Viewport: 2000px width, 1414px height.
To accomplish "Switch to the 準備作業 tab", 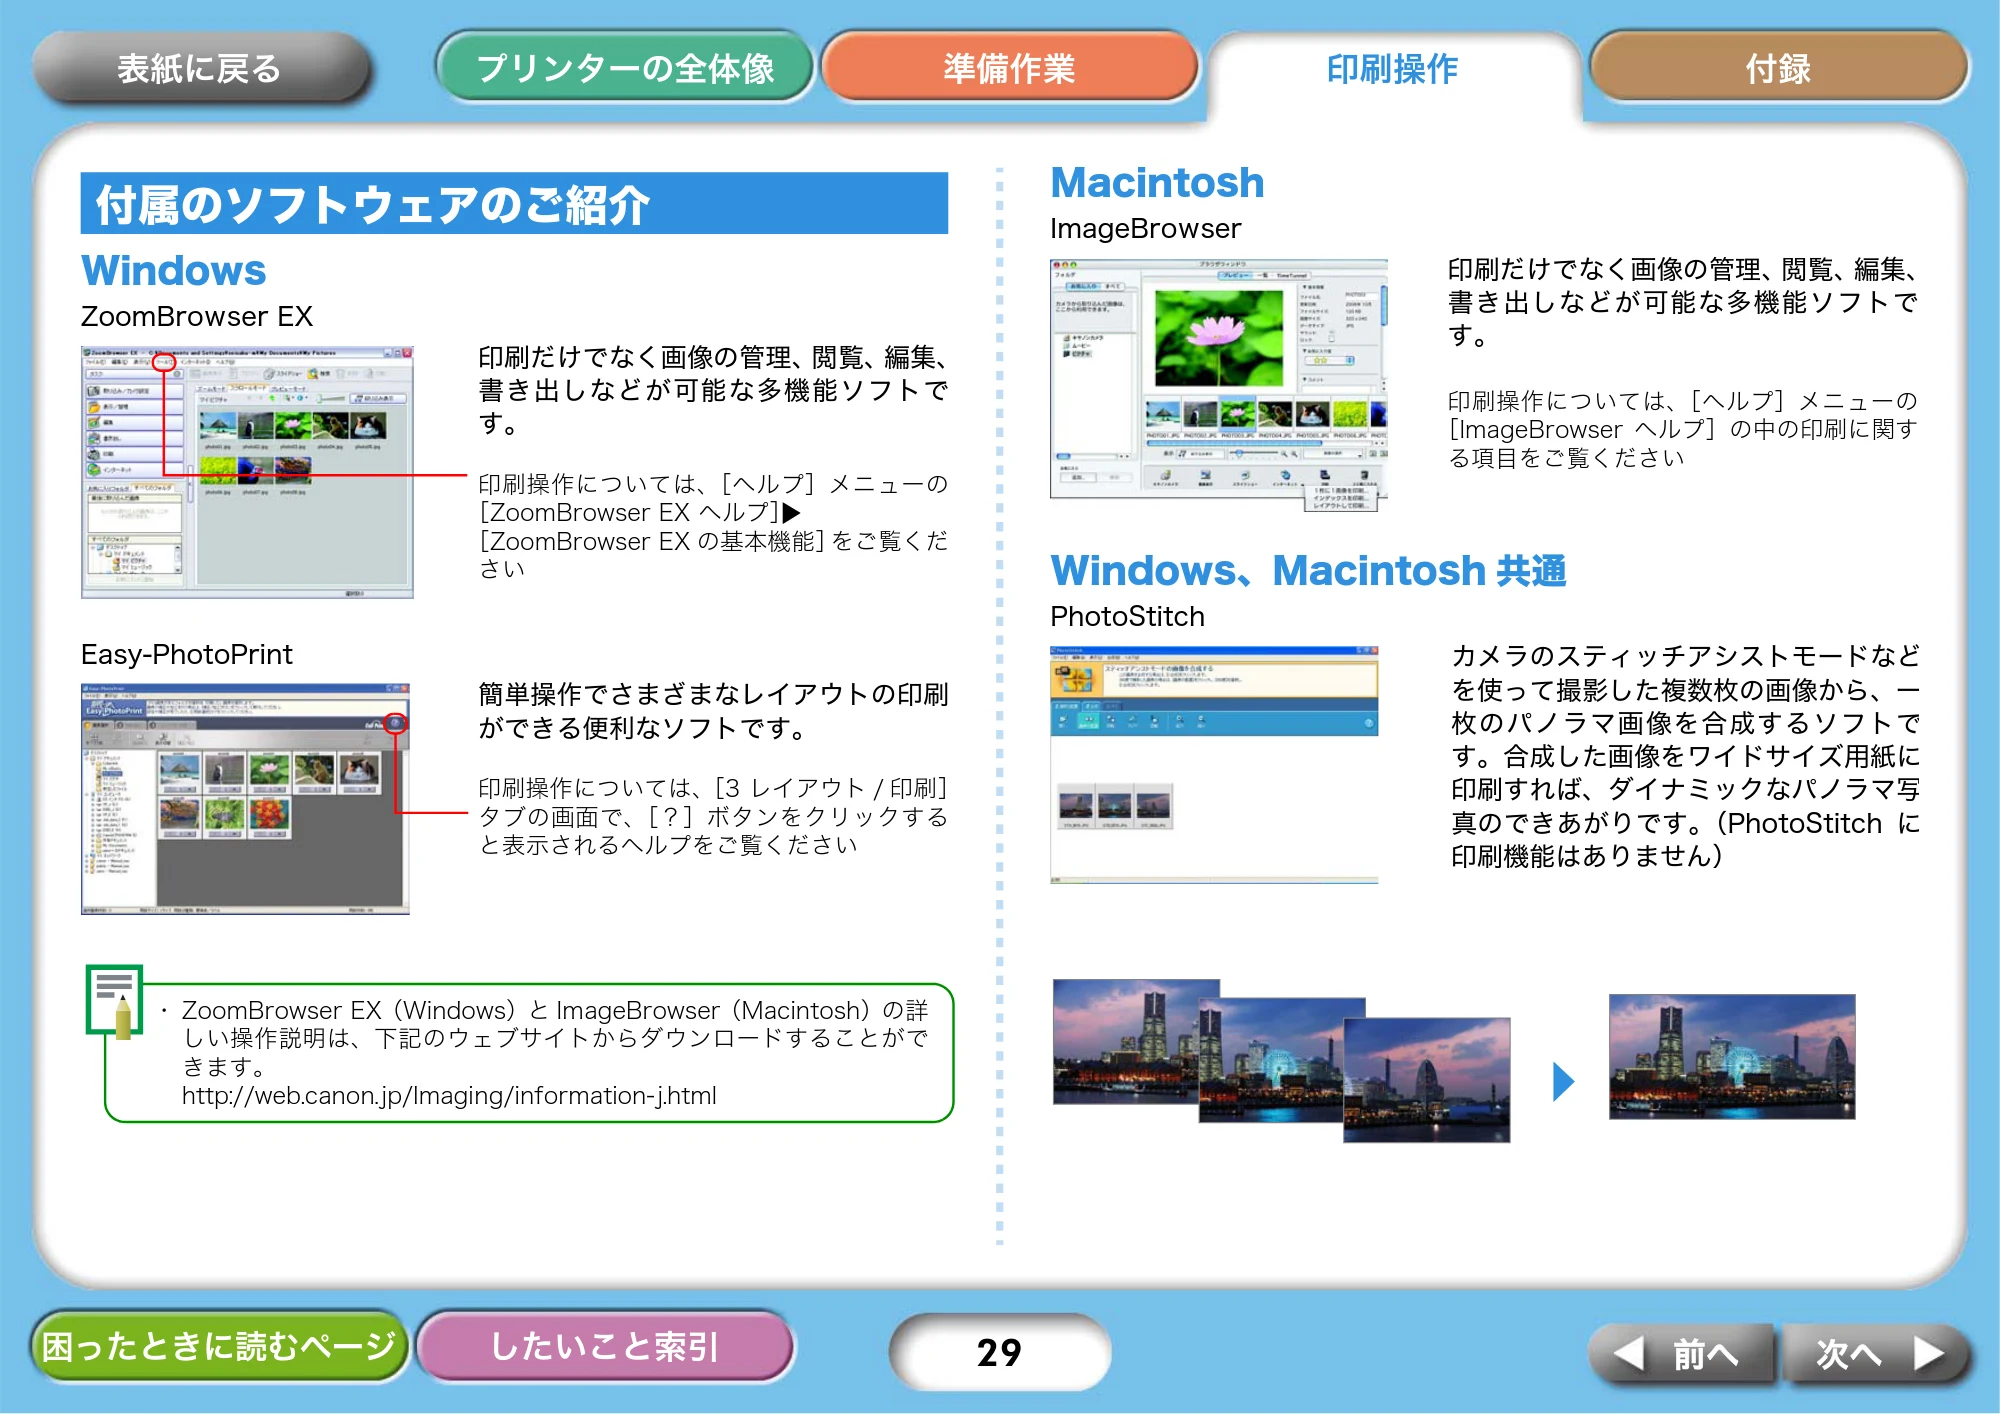I will [x=1010, y=68].
